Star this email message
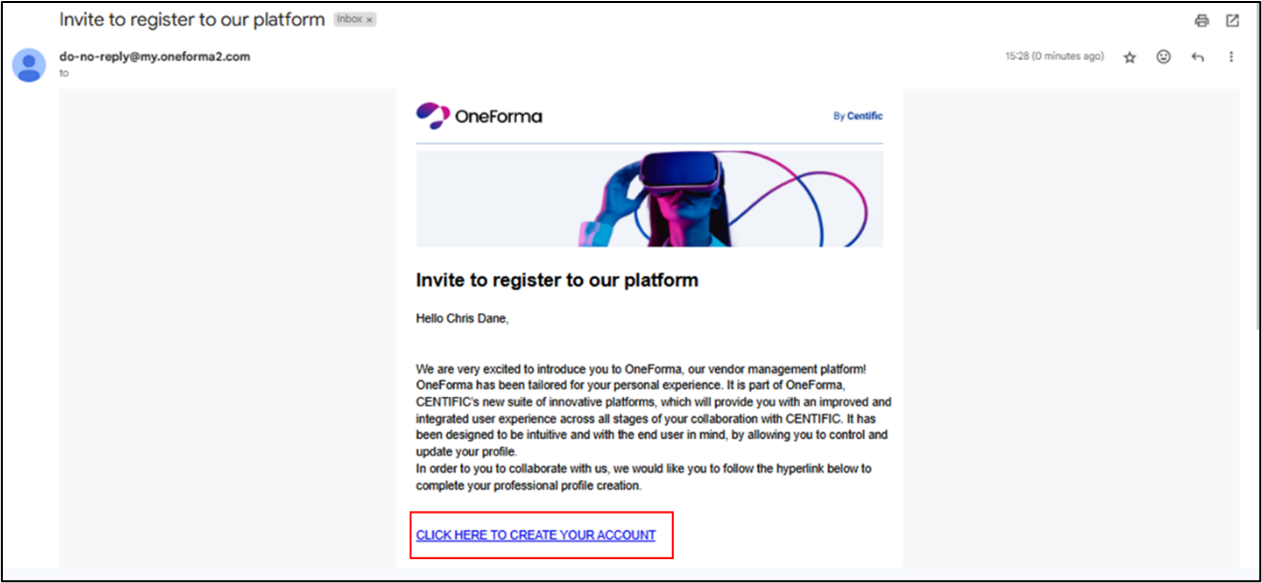This screenshot has width=1262, height=583. coord(1130,57)
